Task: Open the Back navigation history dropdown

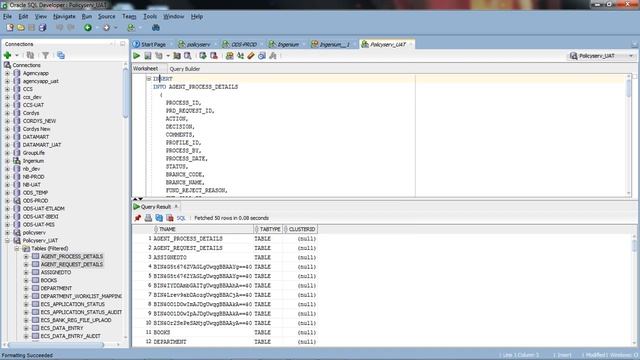Action: pyautogui.click(x=97, y=27)
